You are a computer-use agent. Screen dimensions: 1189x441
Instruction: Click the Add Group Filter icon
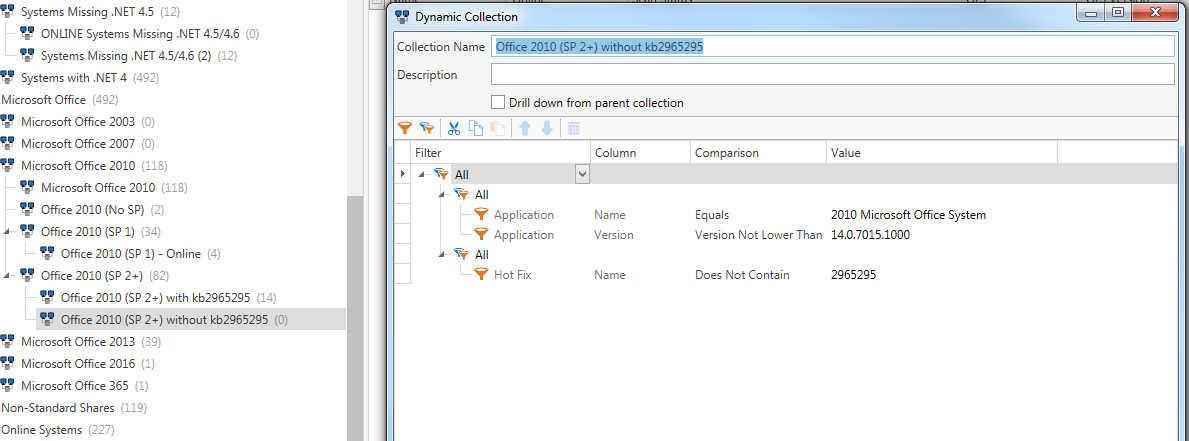tap(426, 128)
